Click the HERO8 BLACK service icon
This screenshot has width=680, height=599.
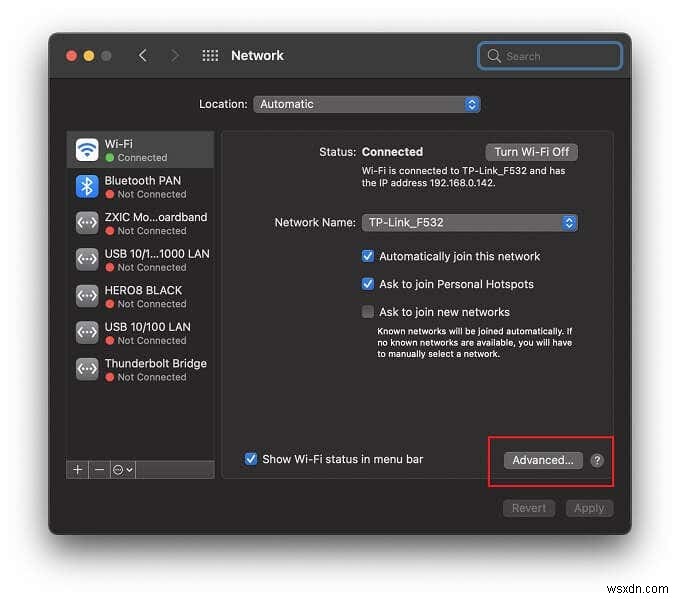click(87, 296)
